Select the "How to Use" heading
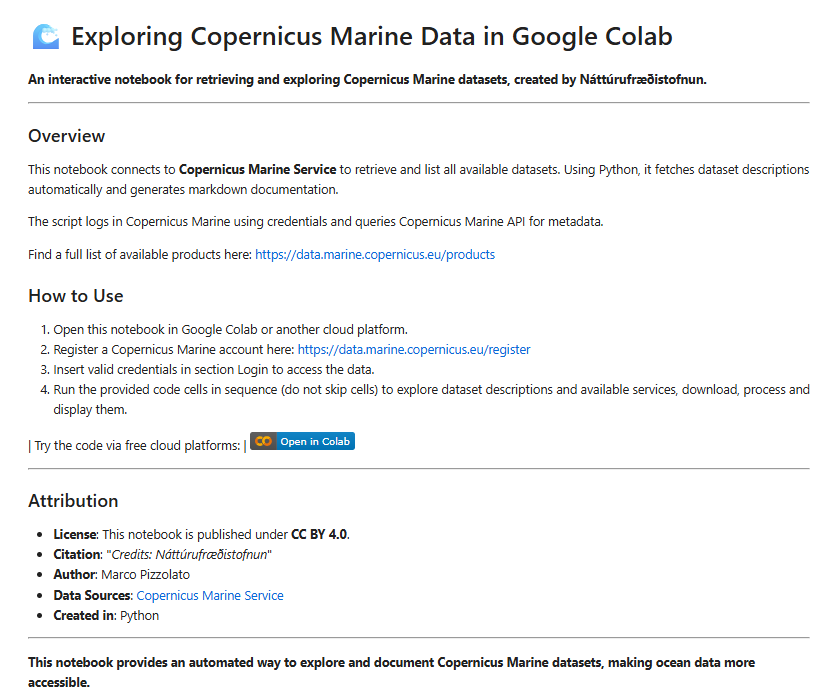This screenshot has width=828, height=696. [76, 296]
